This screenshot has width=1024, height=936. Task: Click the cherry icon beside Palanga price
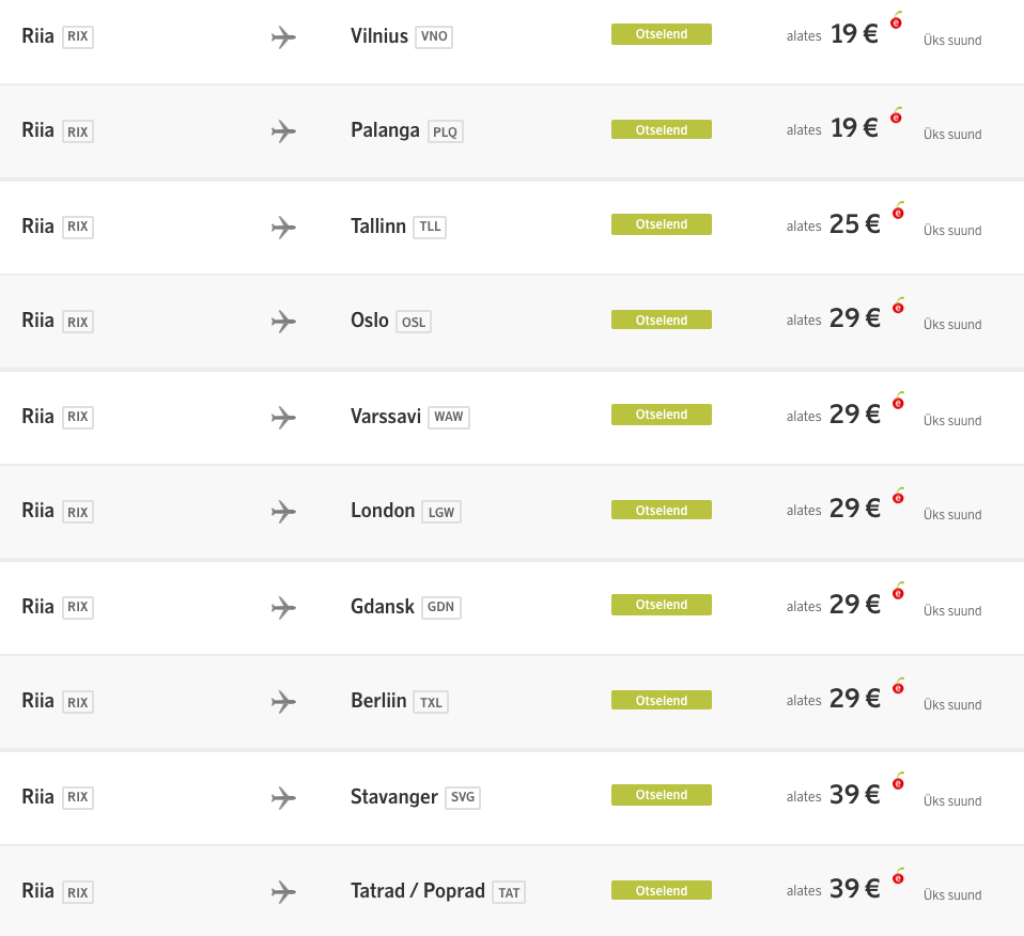897,116
